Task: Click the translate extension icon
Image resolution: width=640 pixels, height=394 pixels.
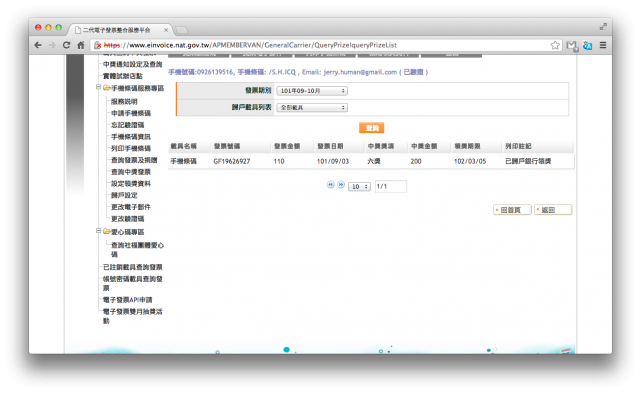Action: pos(587,45)
